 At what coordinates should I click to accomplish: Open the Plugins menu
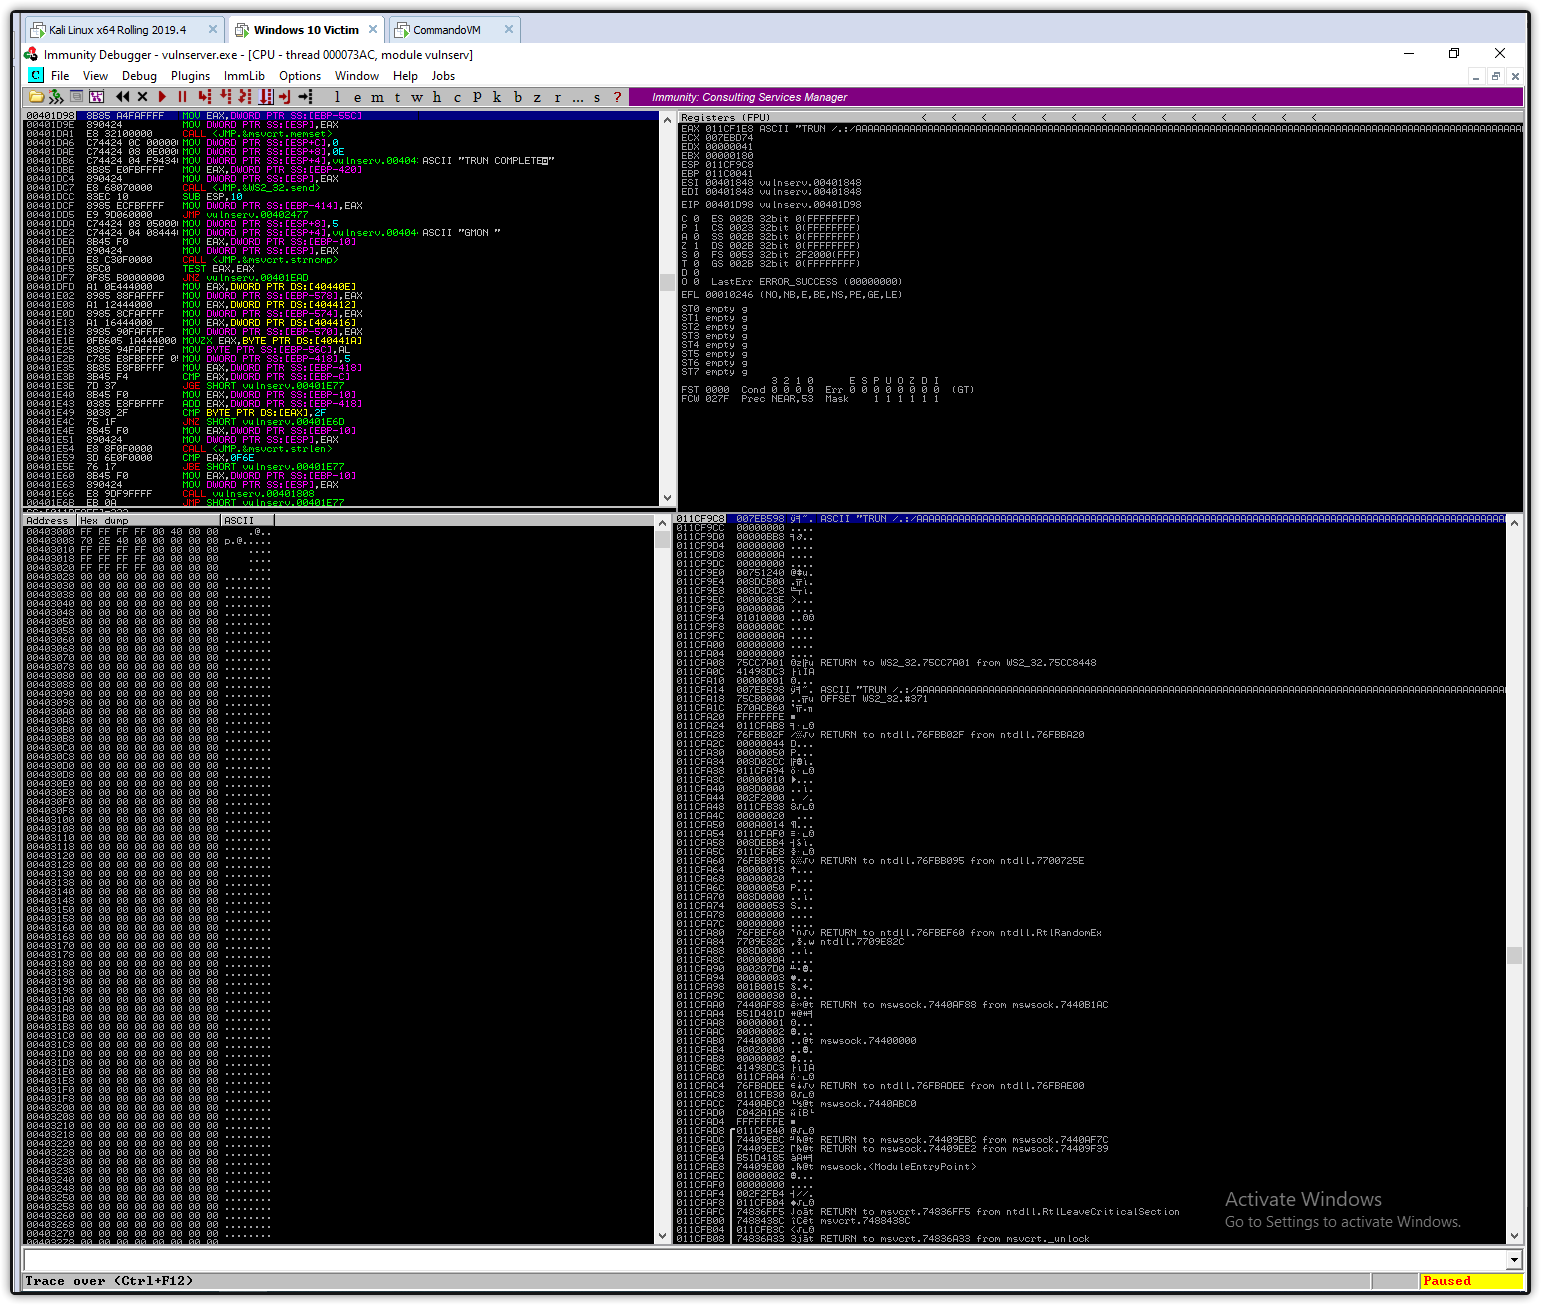190,76
